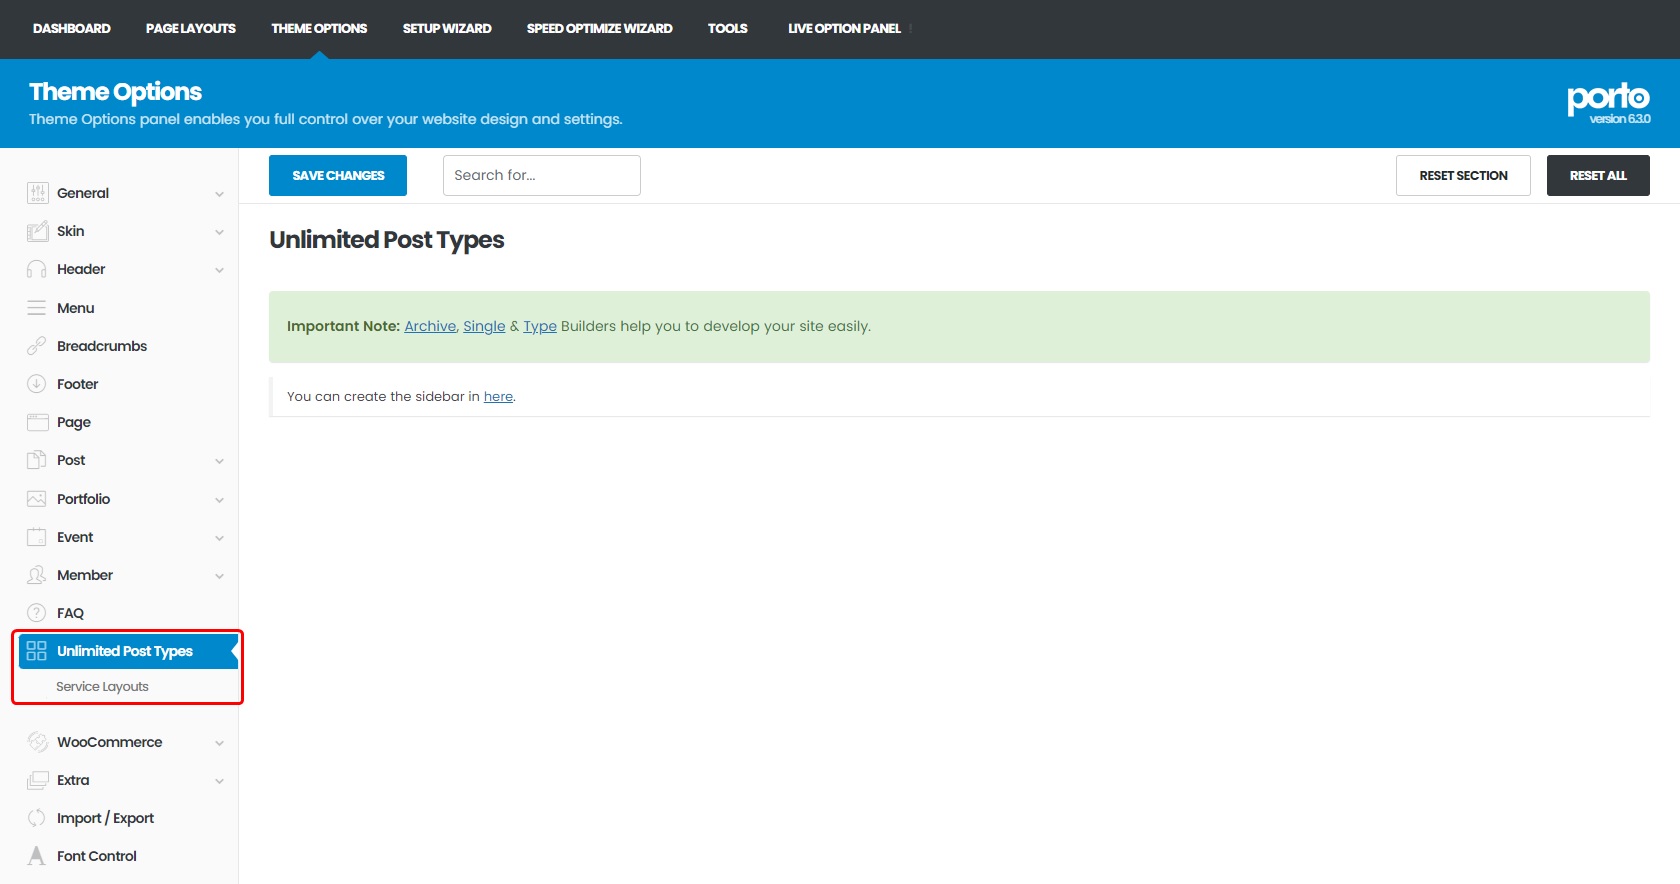The height and width of the screenshot is (884, 1680).
Task: Click the Font Control letter icon
Action: [37, 856]
